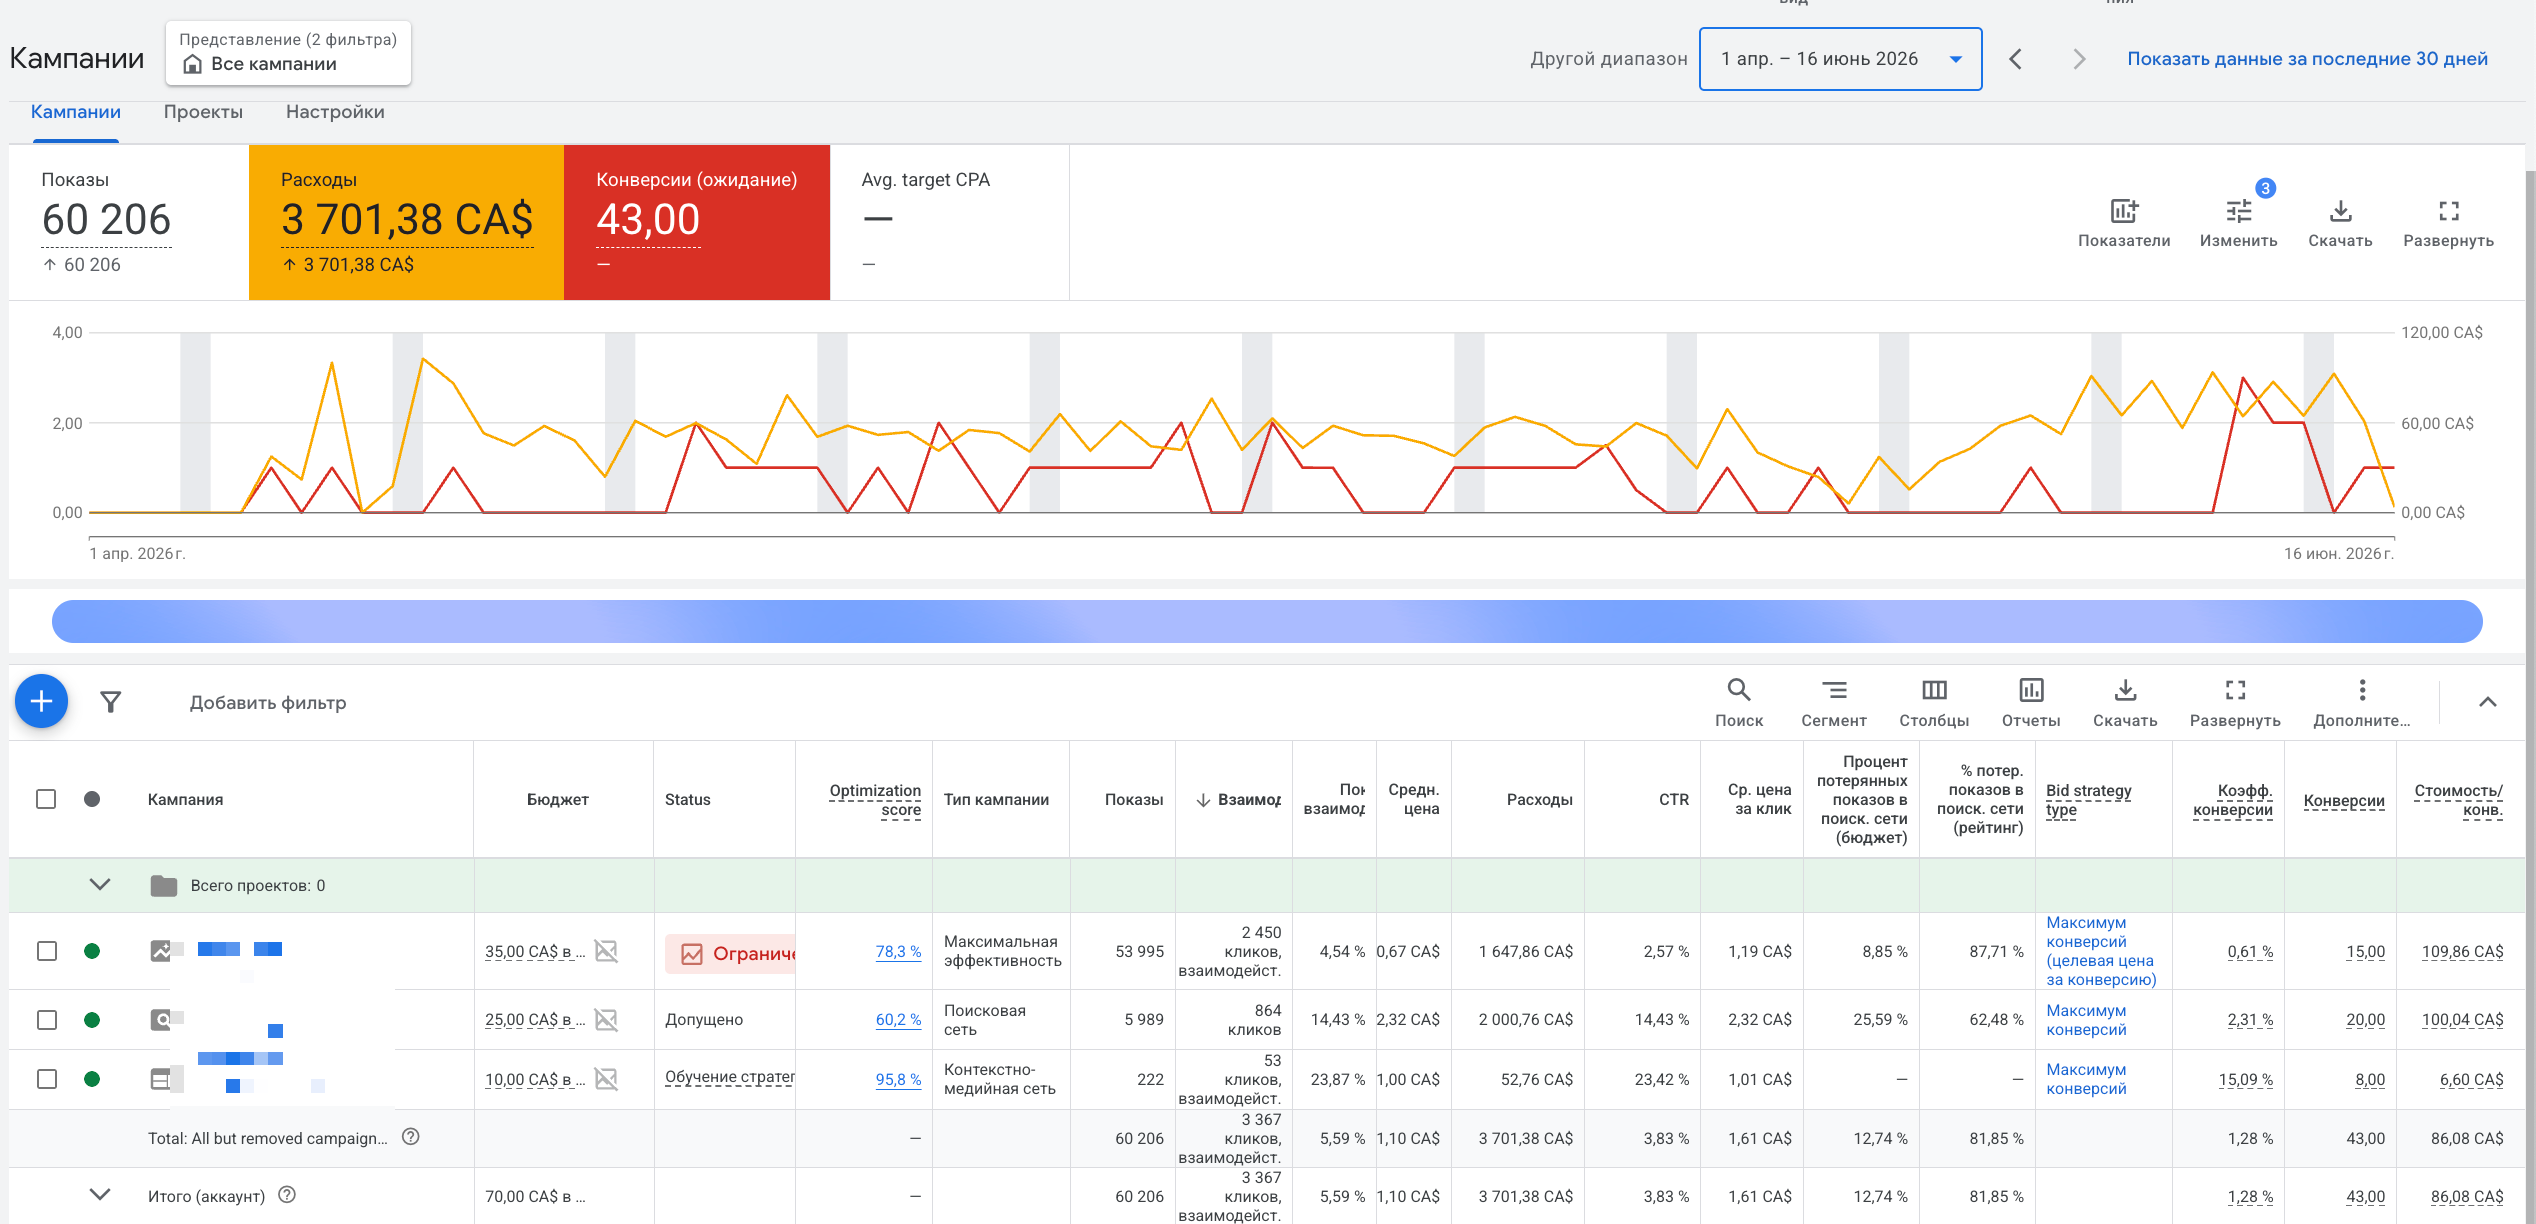
Task: Expand chart with top Развернуть icon
Action: click(2448, 211)
